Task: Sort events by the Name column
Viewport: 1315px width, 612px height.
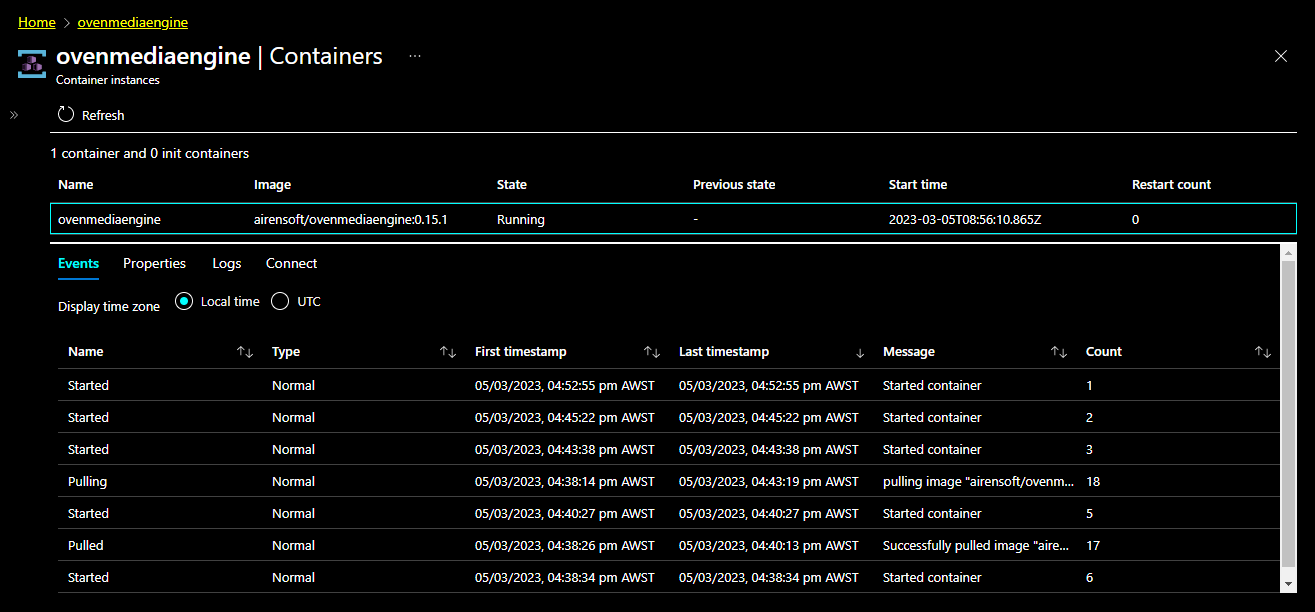Action: 245,351
